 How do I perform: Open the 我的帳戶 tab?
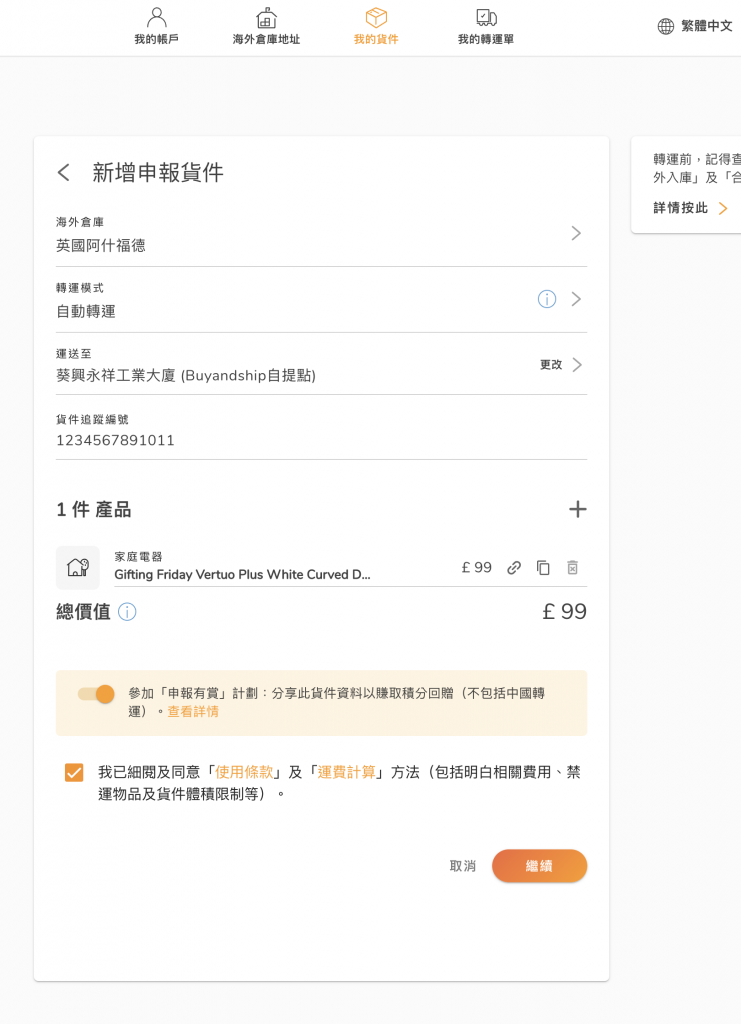point(155,27)
